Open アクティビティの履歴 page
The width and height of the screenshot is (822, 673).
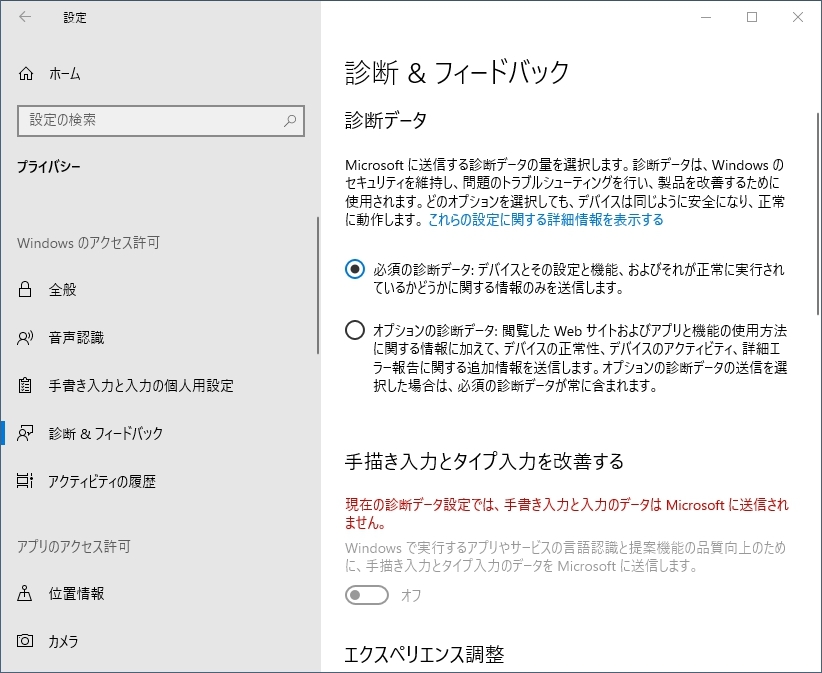click(x=158, y=481)
